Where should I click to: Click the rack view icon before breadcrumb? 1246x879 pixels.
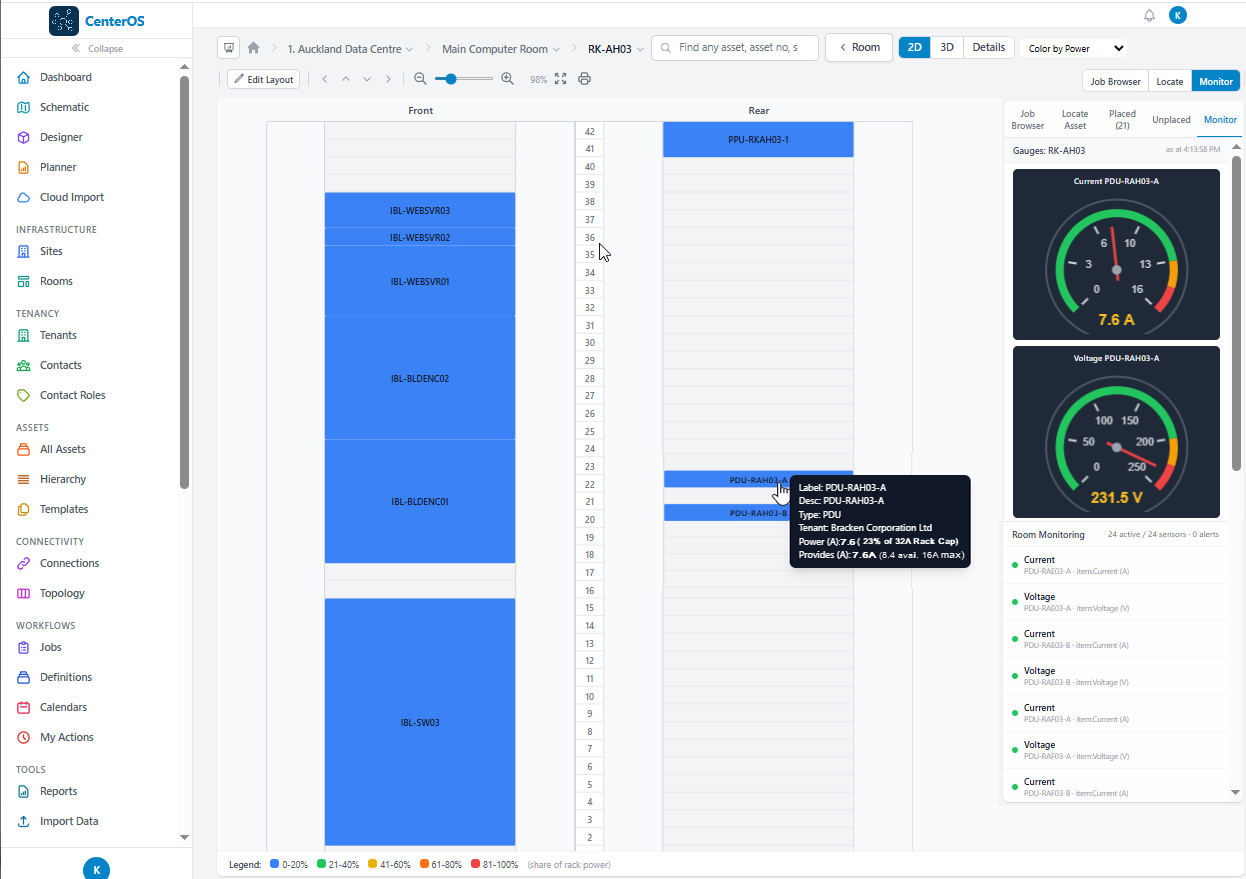[229, 48]
